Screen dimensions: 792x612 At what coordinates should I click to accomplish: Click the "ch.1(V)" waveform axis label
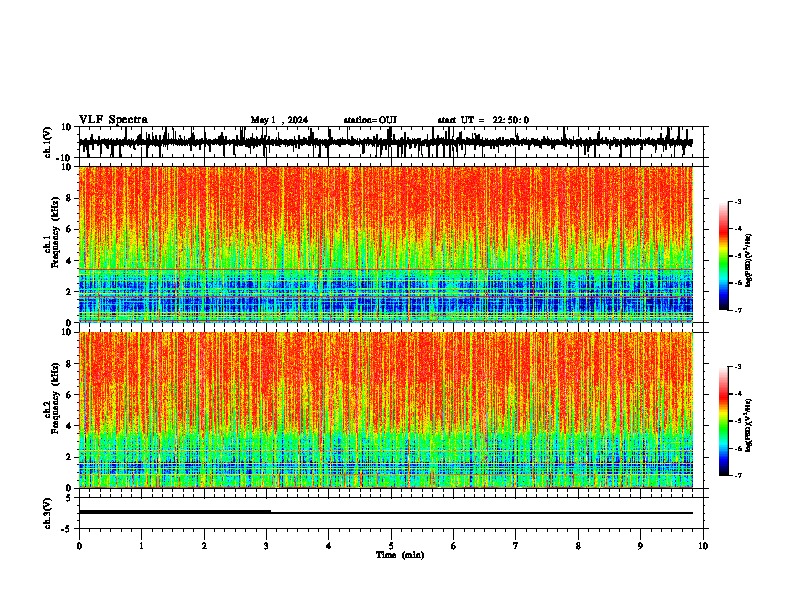click(48, 142)
